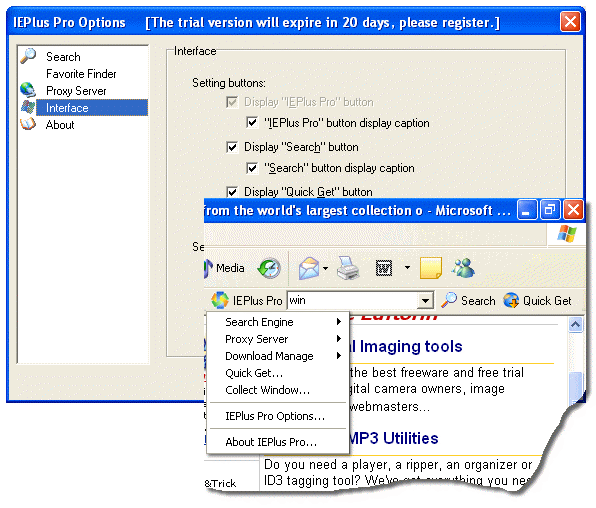
Task: Open Favorite Finder options page
Action: point(81,74)
